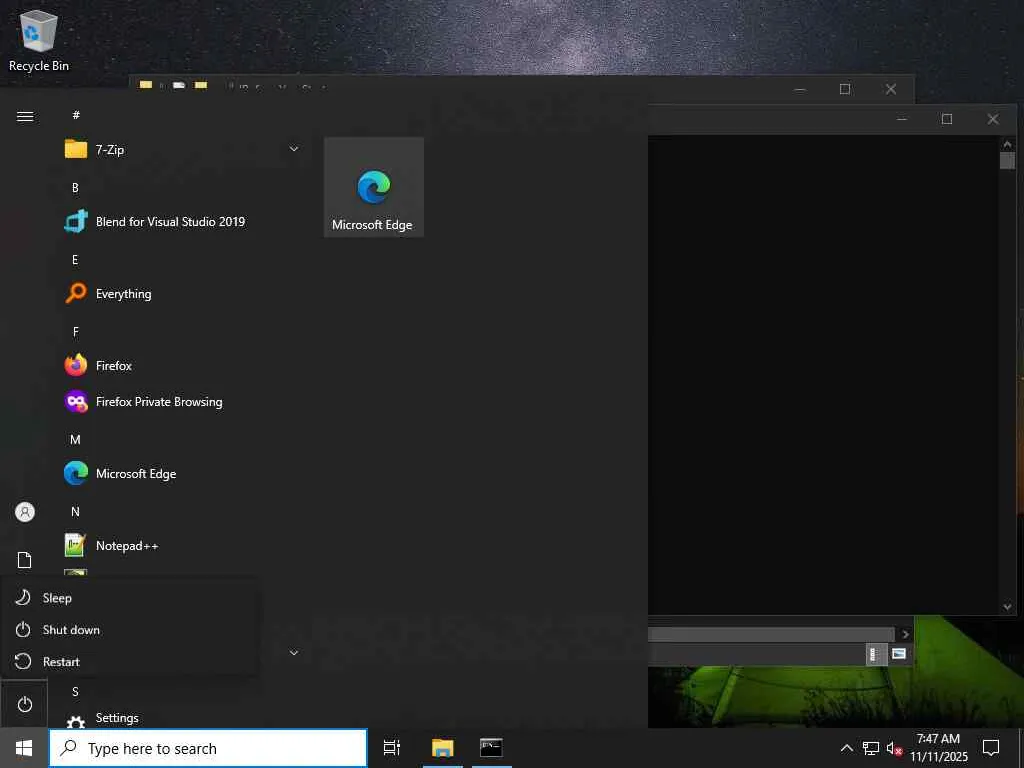The height and width of the screenshot is (768, 1024).
Task: Show hidden tray icons chevron
Action: pos(846,748)
